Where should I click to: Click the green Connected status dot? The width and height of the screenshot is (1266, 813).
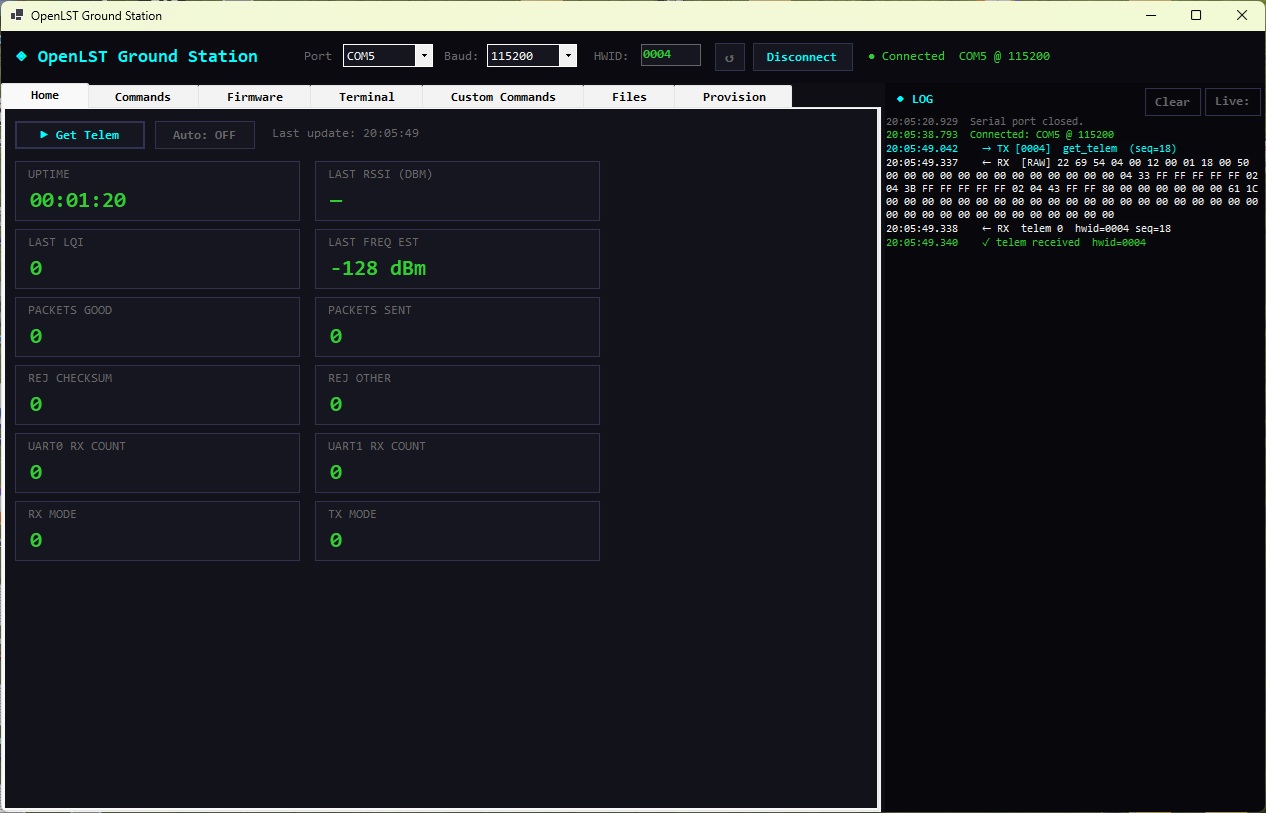click(x=872, y=56)
